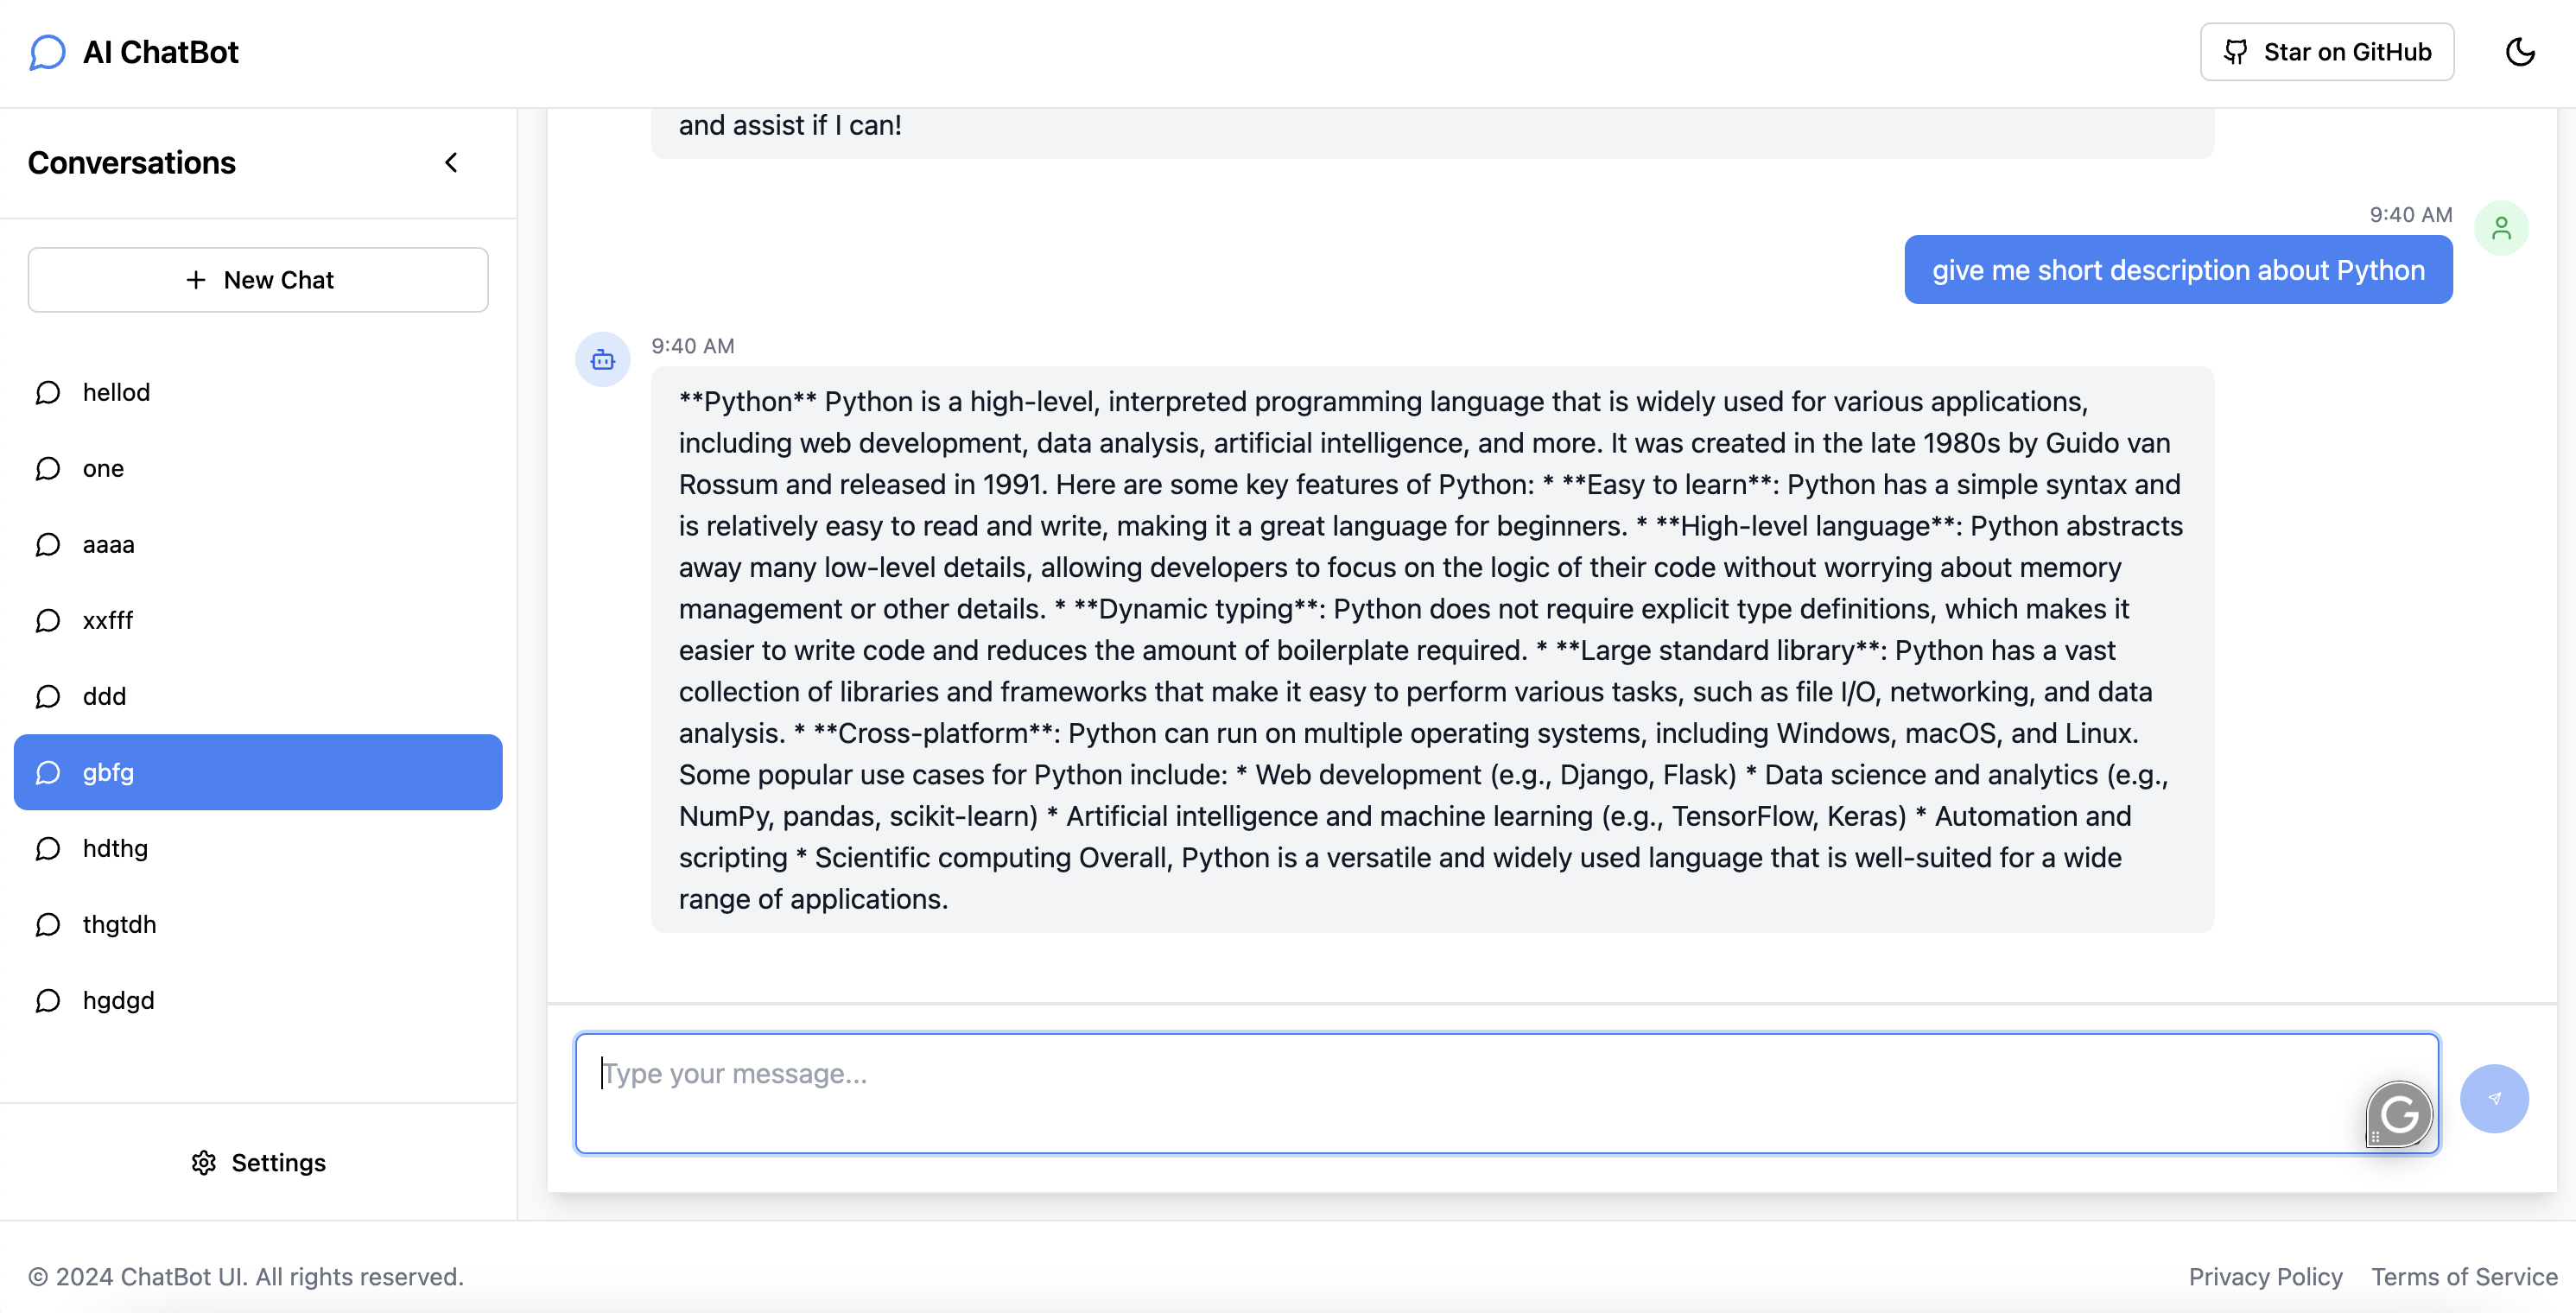Image resolution: width=2576 pixels, height=1313 pixels.
Task: Click the Grammarly icon in message box
Action: click(2398, 1114)
